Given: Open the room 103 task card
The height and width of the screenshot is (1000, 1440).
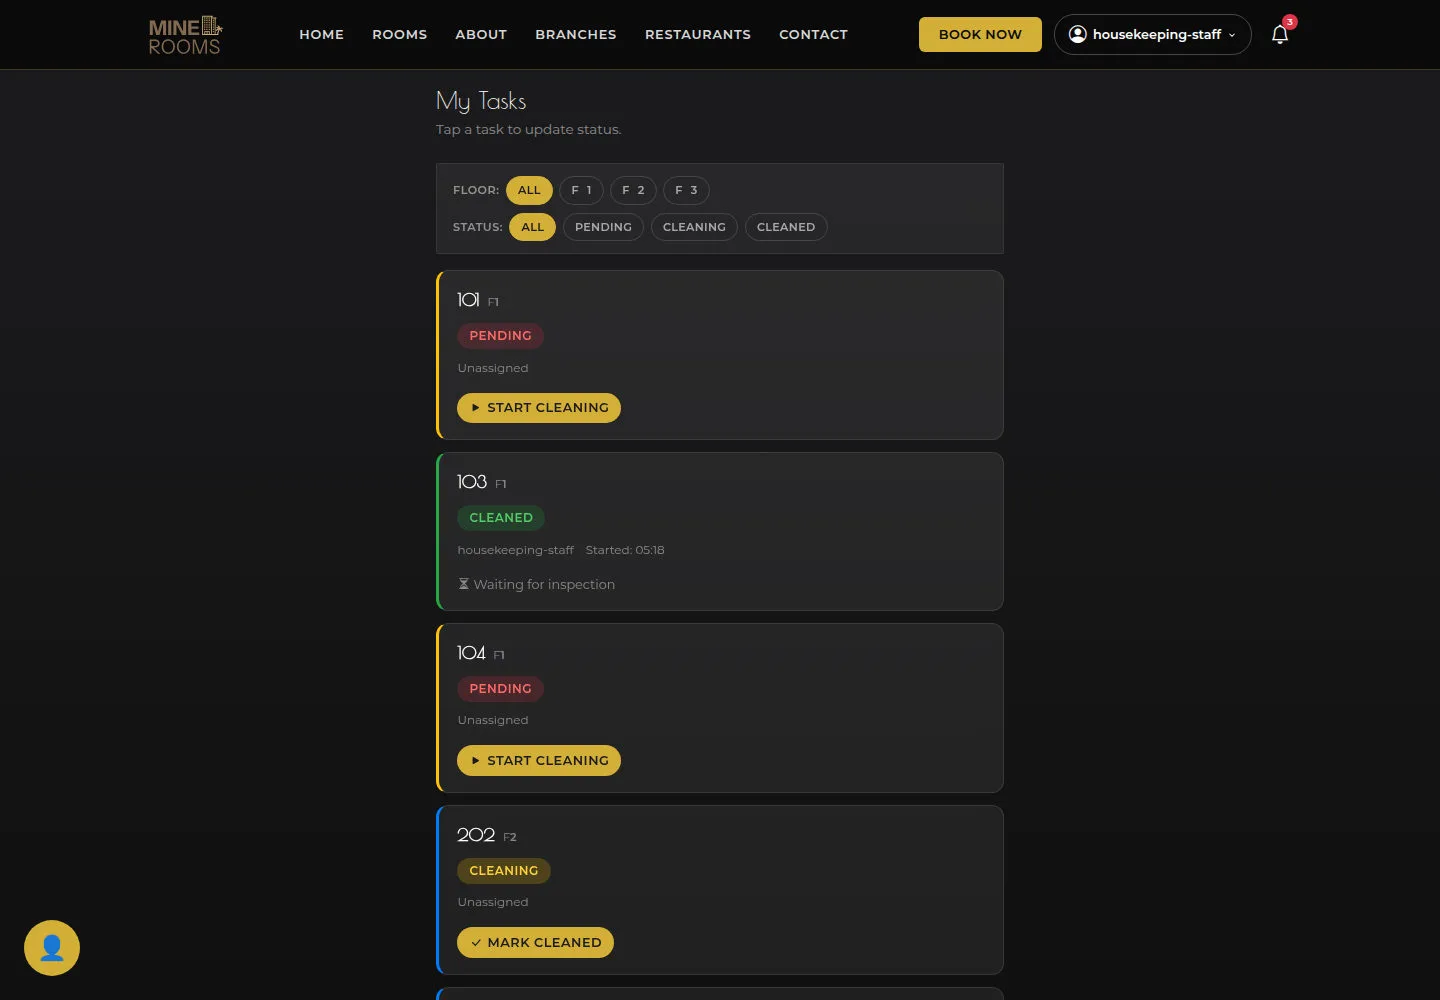Looking at the screenshot, I should click(720, 532).
